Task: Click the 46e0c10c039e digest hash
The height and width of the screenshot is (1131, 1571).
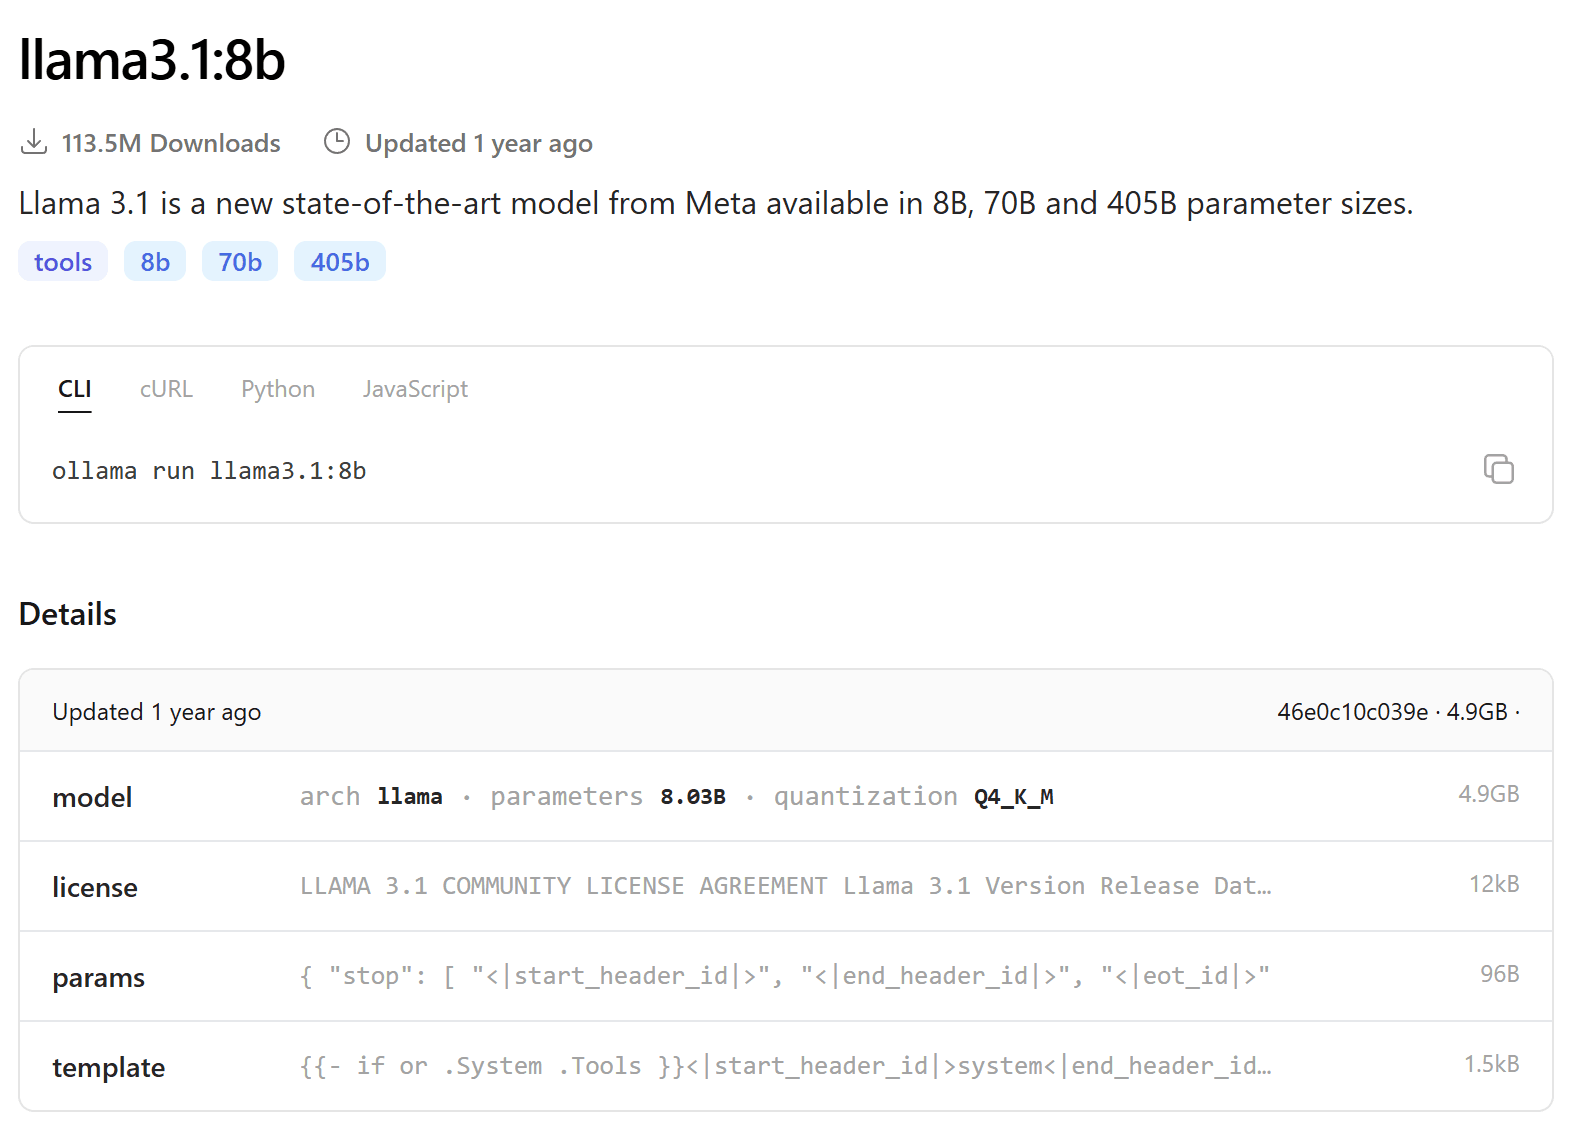Action: pos(1352,712)
